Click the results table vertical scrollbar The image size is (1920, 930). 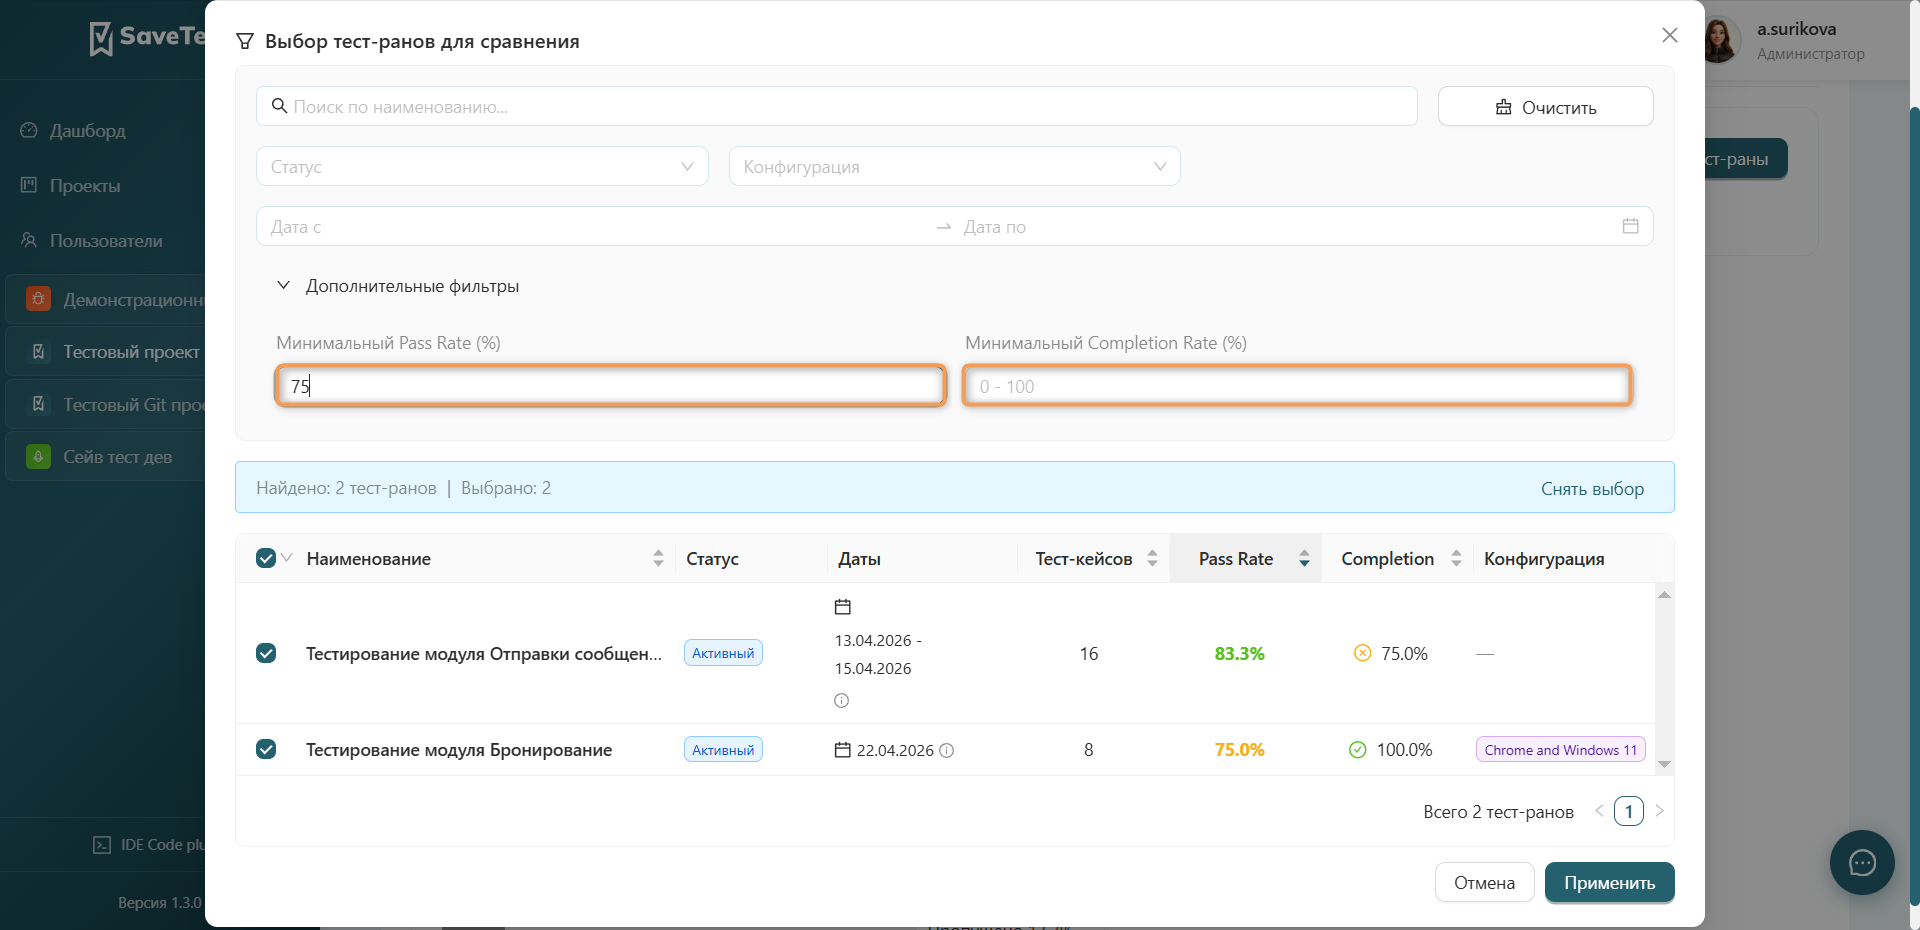pyautogui.click(x=1664, y=679)
